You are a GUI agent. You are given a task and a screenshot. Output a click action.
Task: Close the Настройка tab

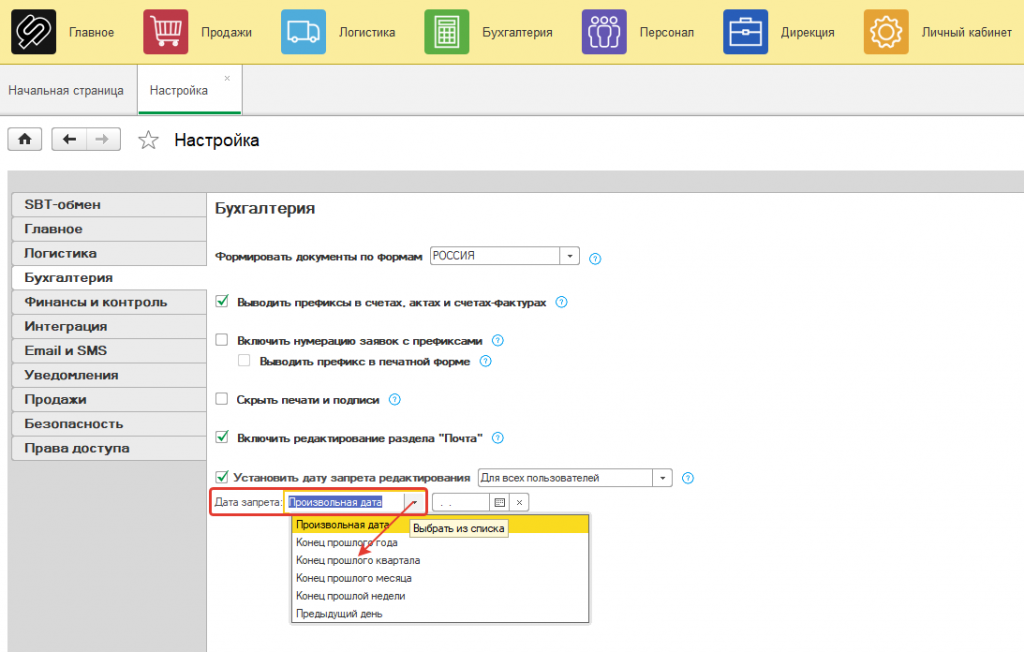point(227,78)
